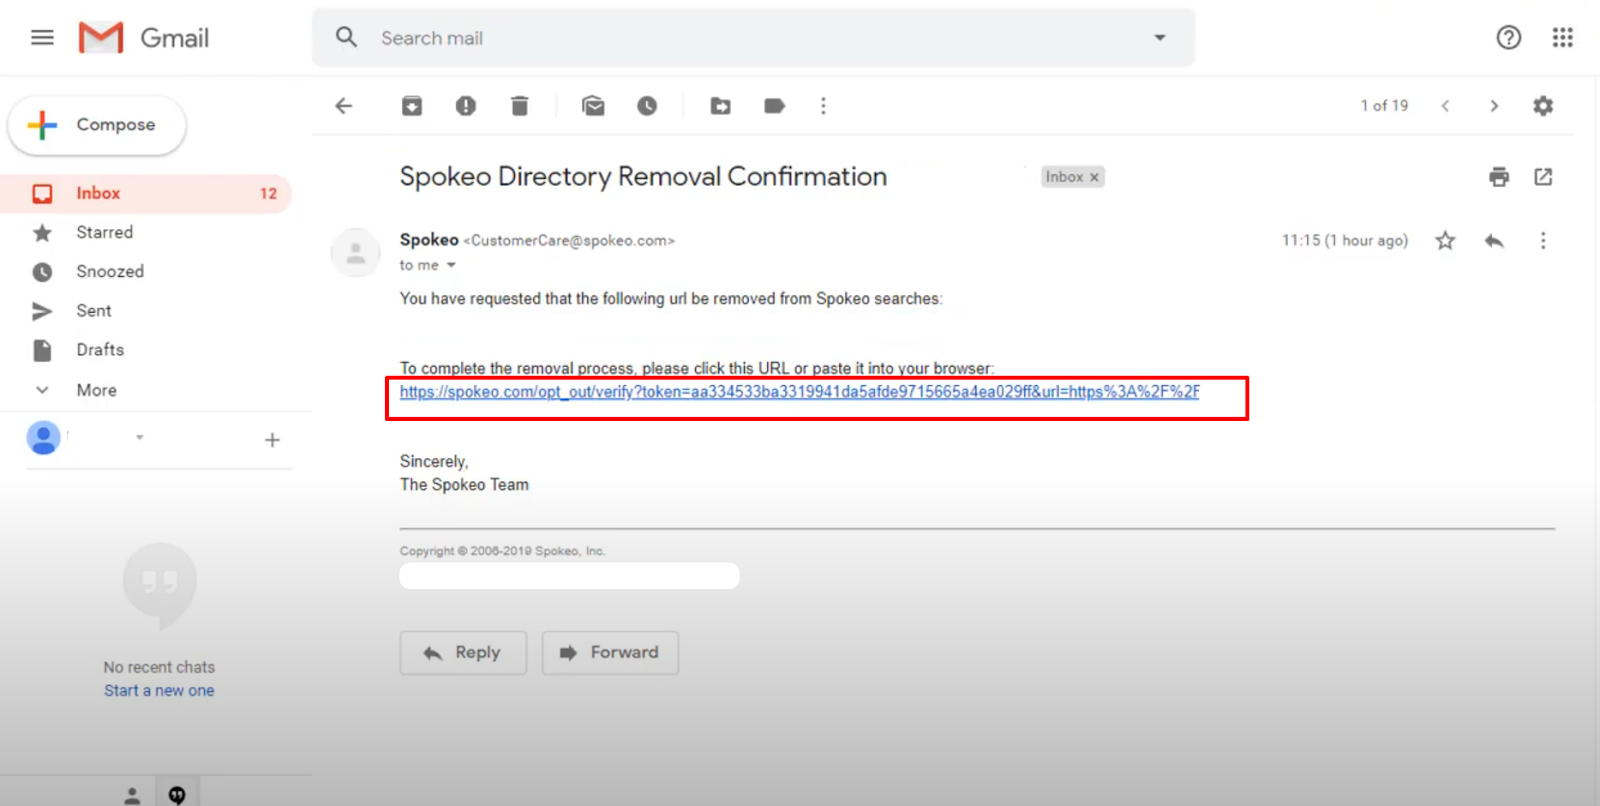Print the whole email conversation
This screenshot has height=806, width=1600.
[1499, 177]
